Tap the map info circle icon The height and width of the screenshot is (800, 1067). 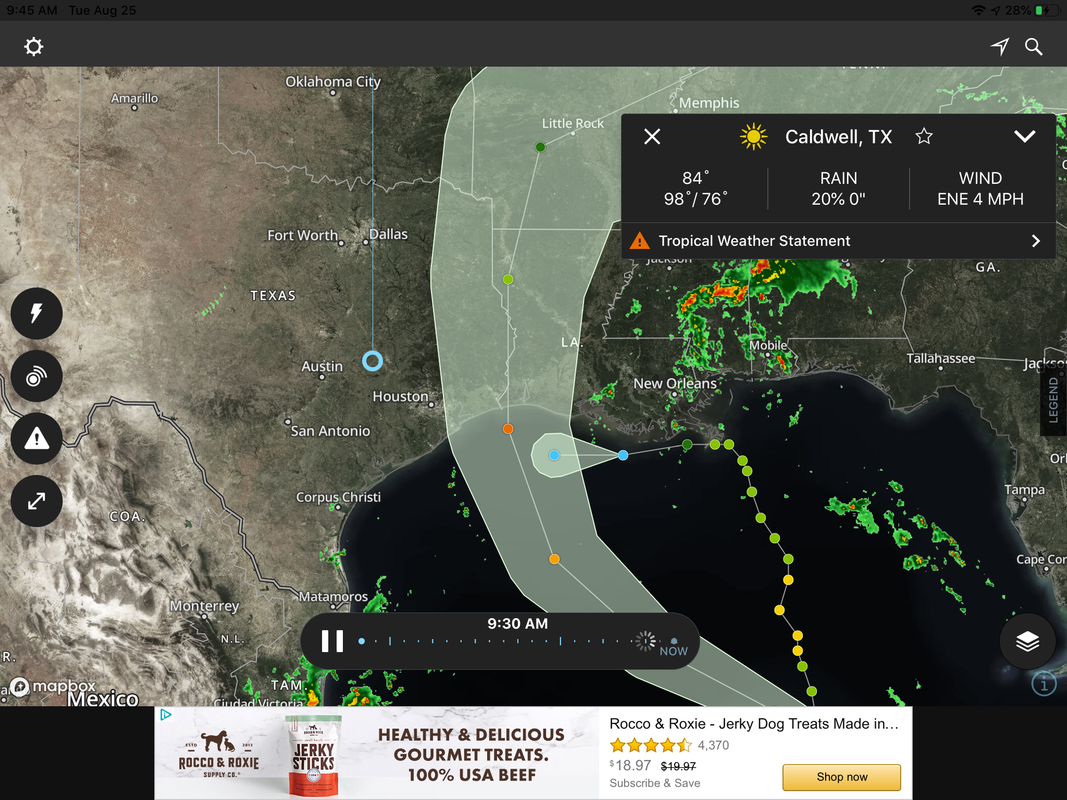coord(1044,682)
